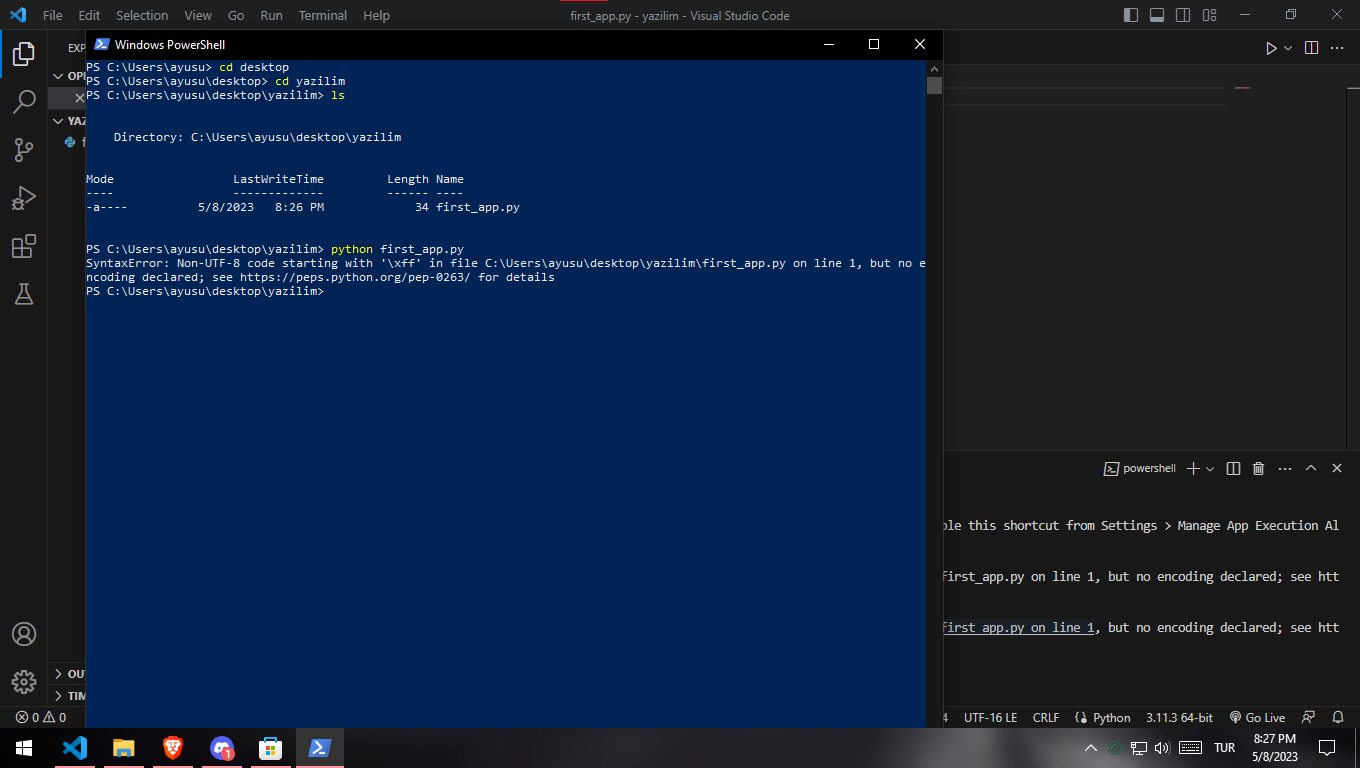Click the Python file icon in the explorer tree
The image size is (1360, 768).
(70, 142)
